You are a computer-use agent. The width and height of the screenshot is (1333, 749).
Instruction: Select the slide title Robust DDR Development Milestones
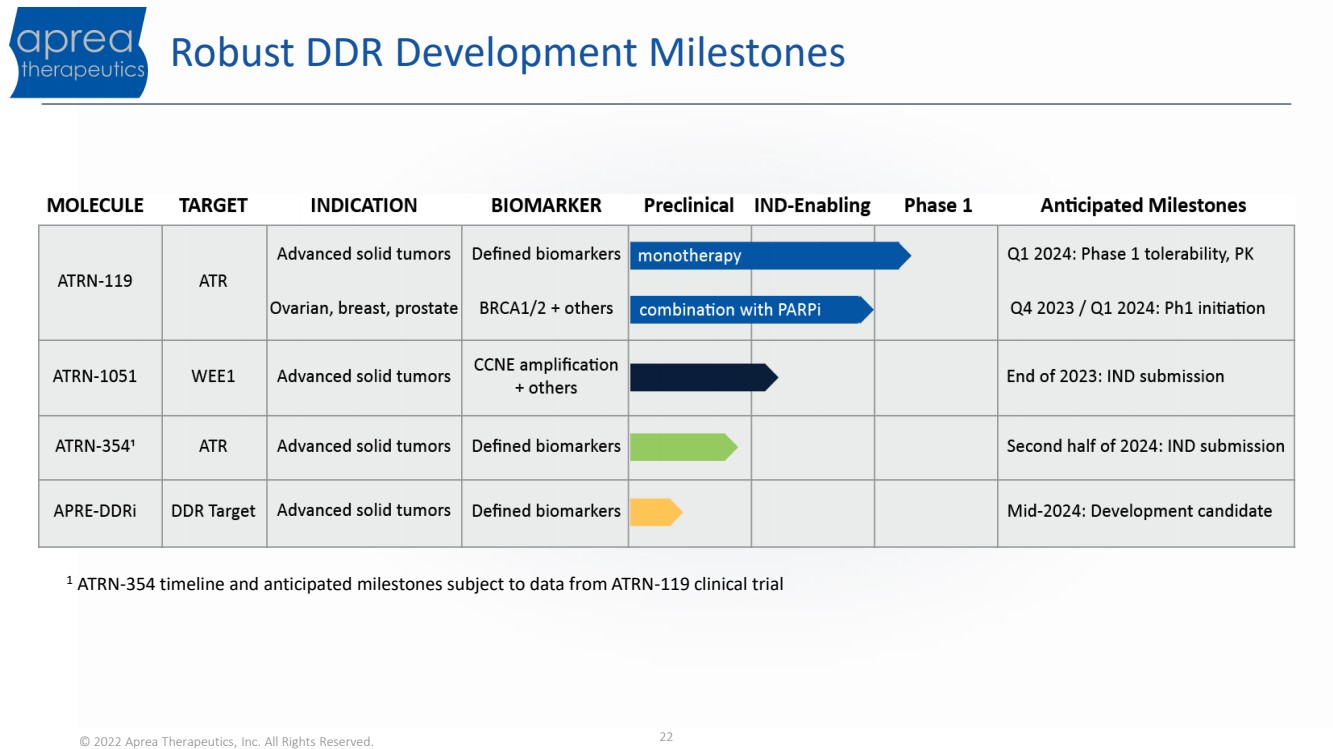(508, 53)
